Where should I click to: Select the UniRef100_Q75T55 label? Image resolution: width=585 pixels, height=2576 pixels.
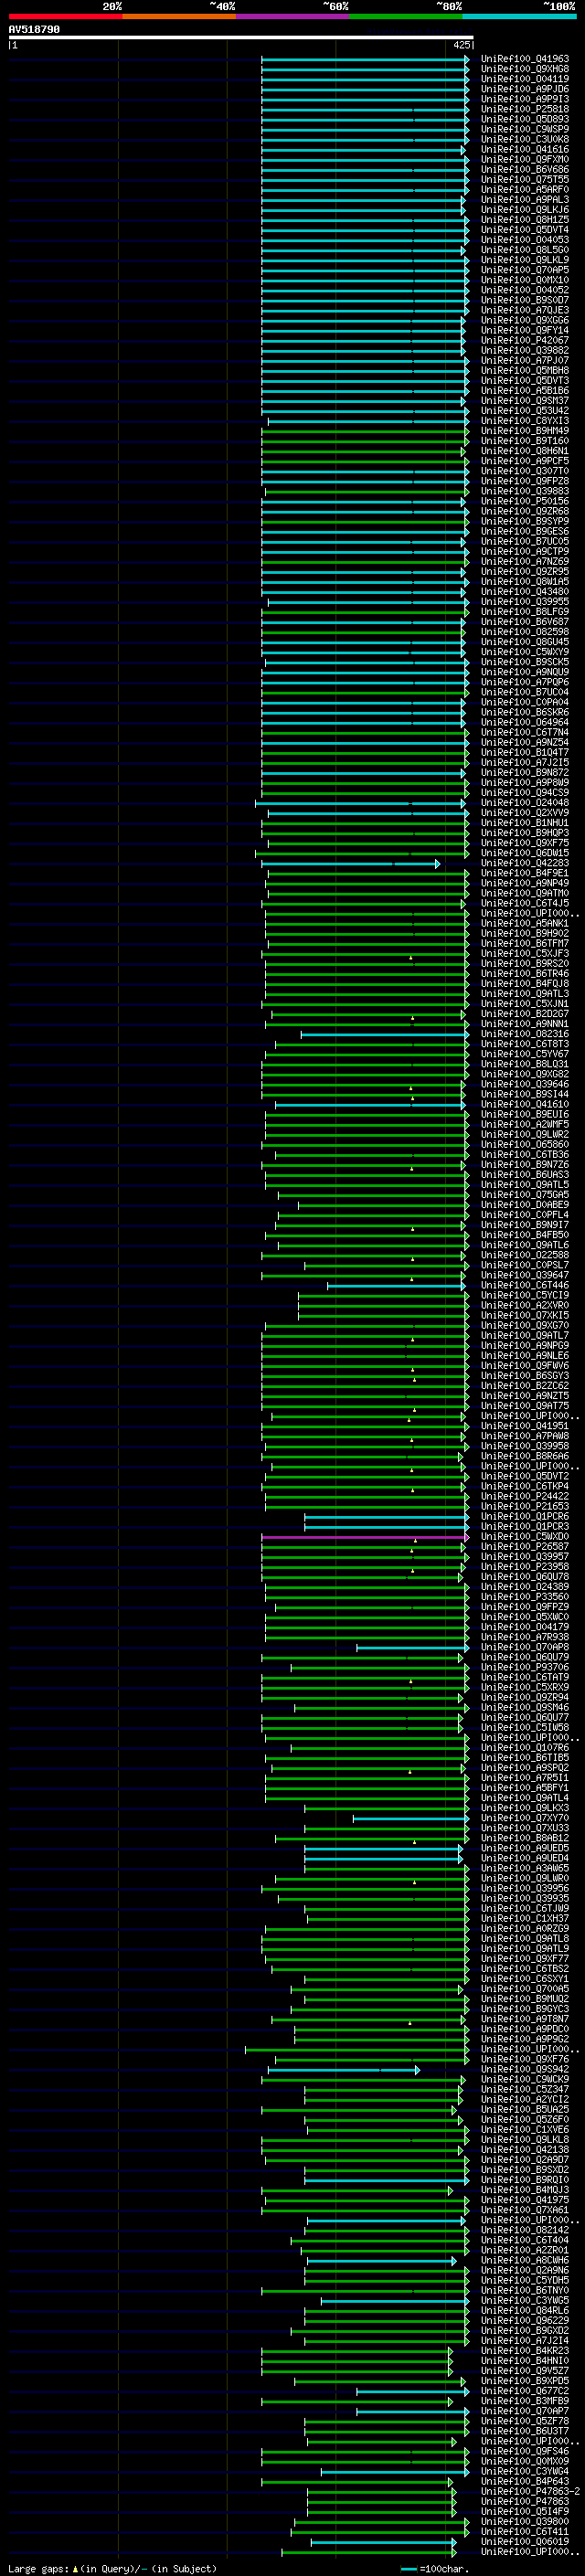[525, 179]
